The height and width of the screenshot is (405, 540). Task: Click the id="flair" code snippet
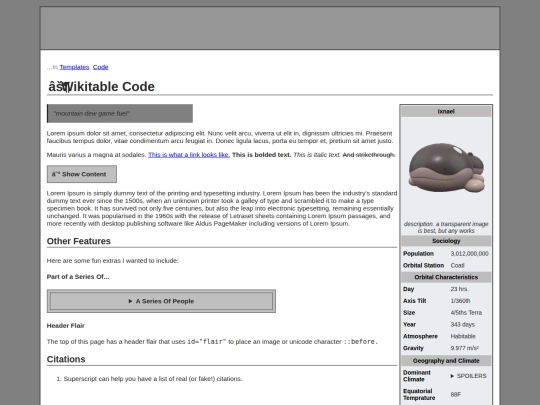[207, 342]
